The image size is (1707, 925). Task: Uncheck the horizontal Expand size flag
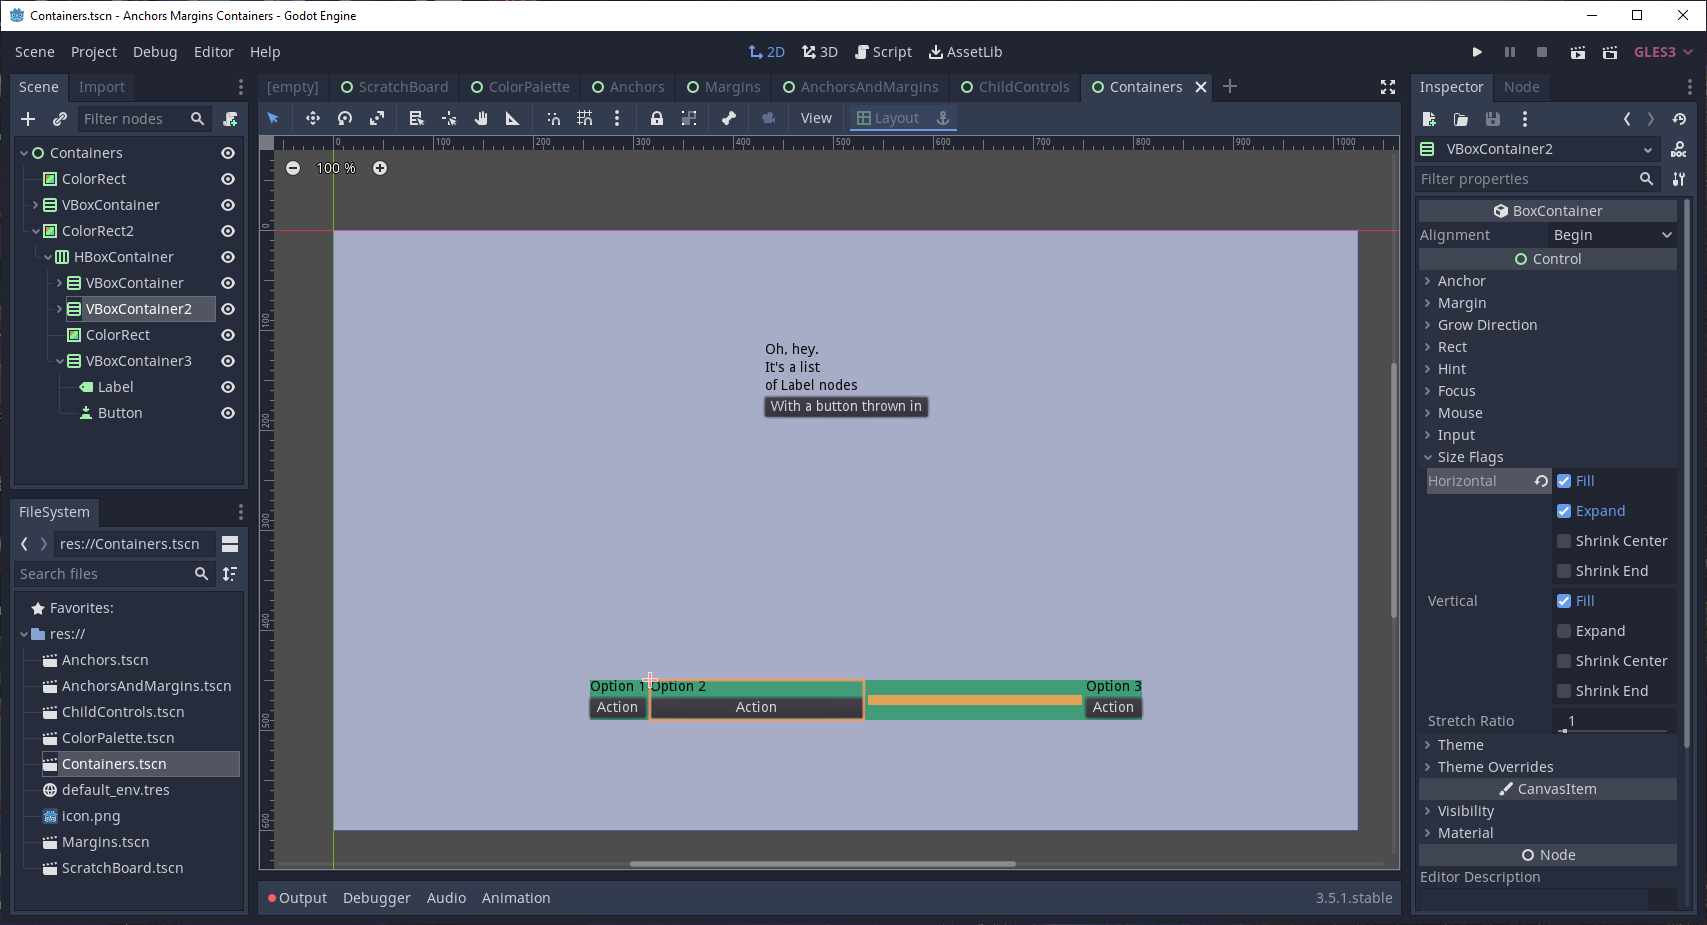(1565, 511)
